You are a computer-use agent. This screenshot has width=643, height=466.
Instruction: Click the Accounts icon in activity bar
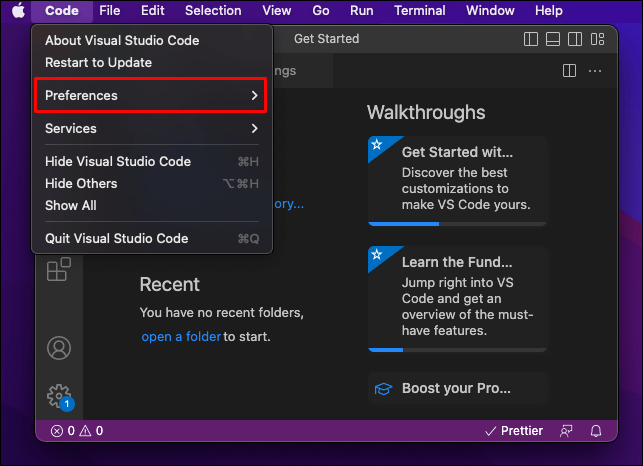pyautogui.click(x=59, y=348)
